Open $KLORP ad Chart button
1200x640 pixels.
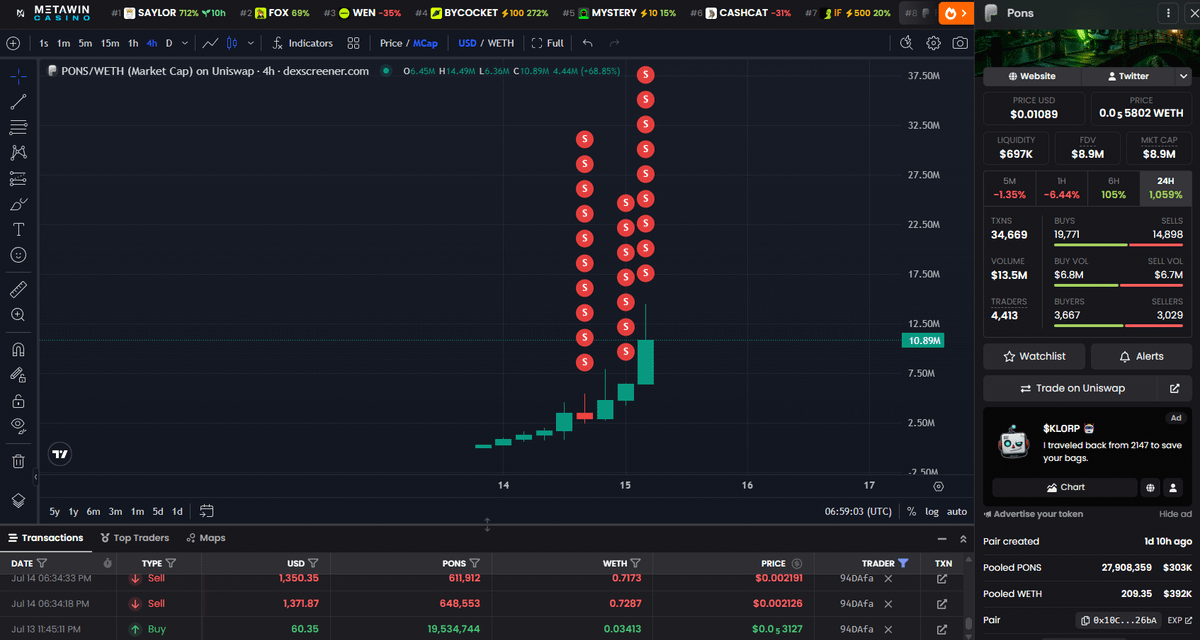tap(1065, 487)
